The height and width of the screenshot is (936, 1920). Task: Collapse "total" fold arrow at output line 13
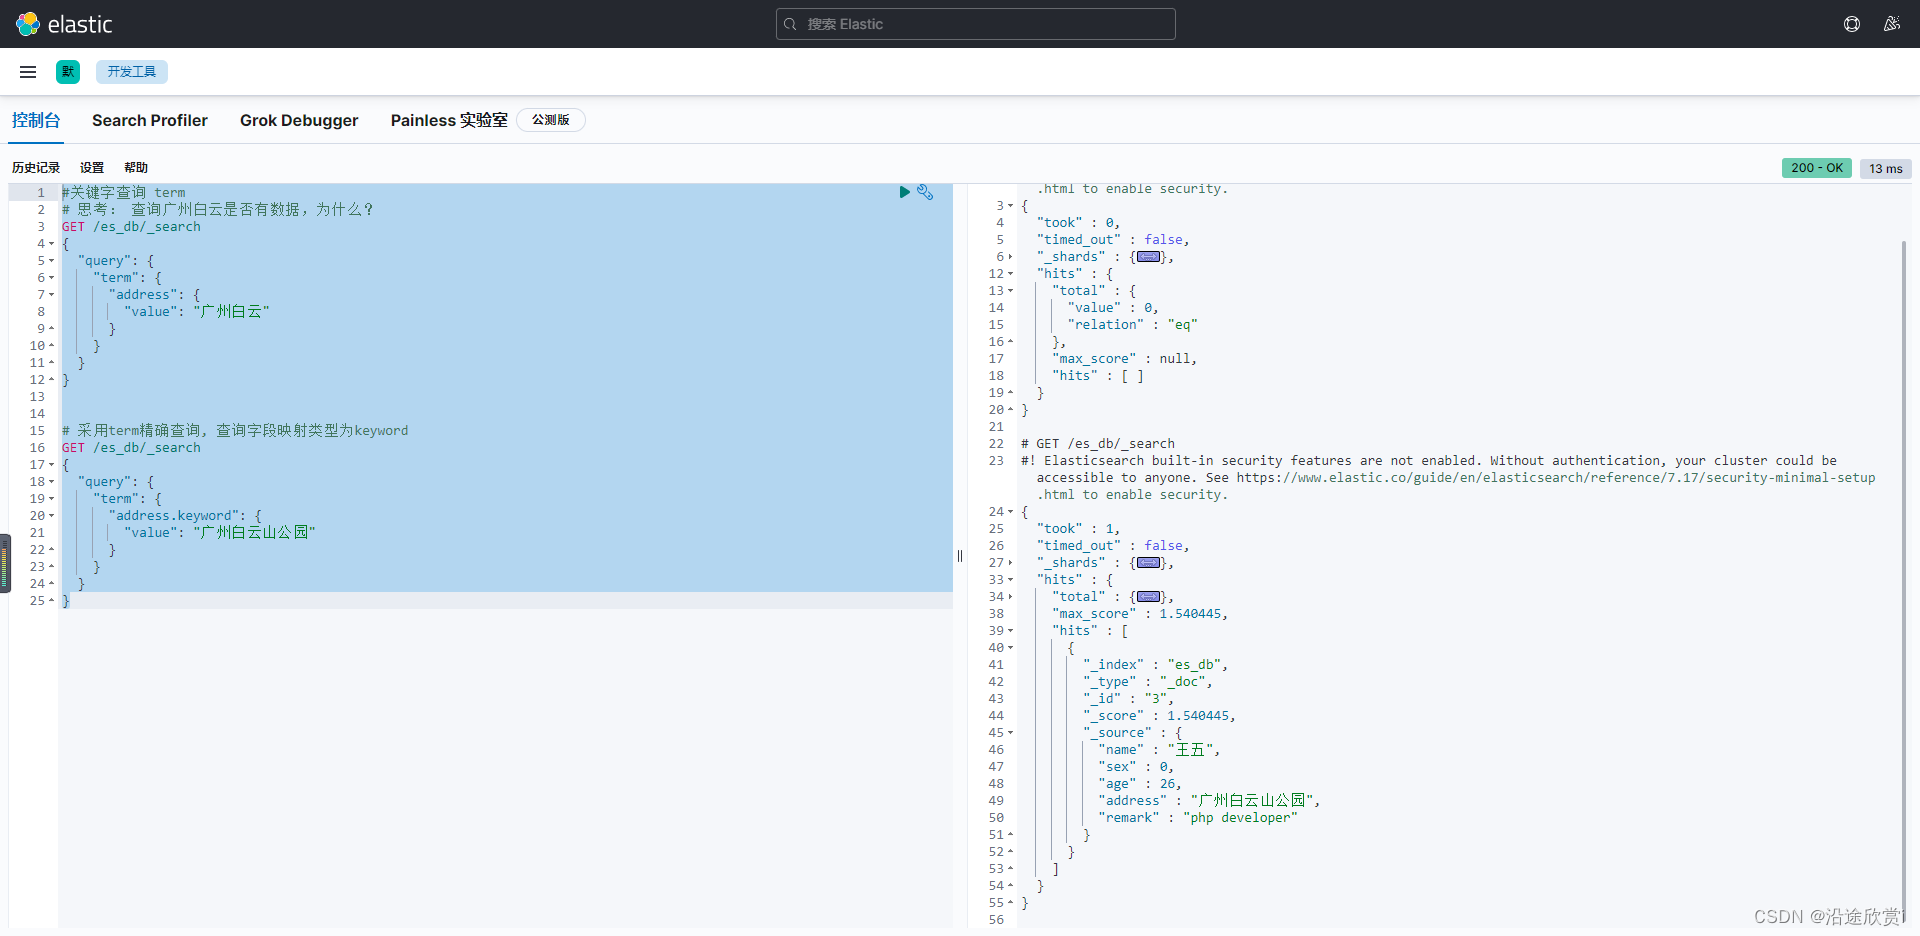(1010, 291)
